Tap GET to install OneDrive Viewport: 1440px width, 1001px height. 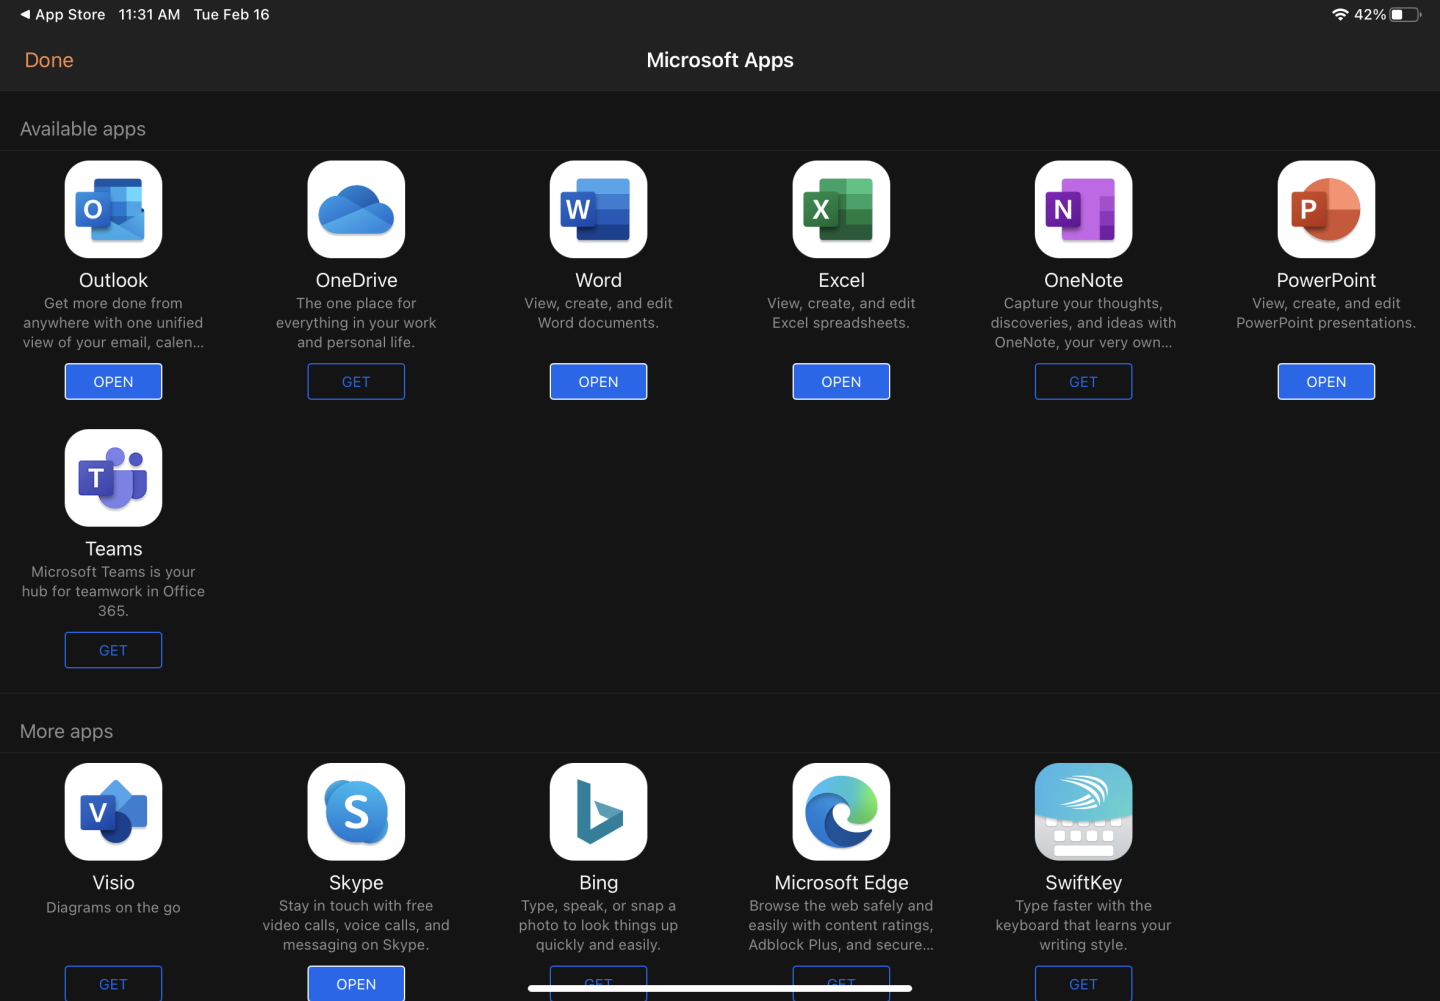click(356, 381)
